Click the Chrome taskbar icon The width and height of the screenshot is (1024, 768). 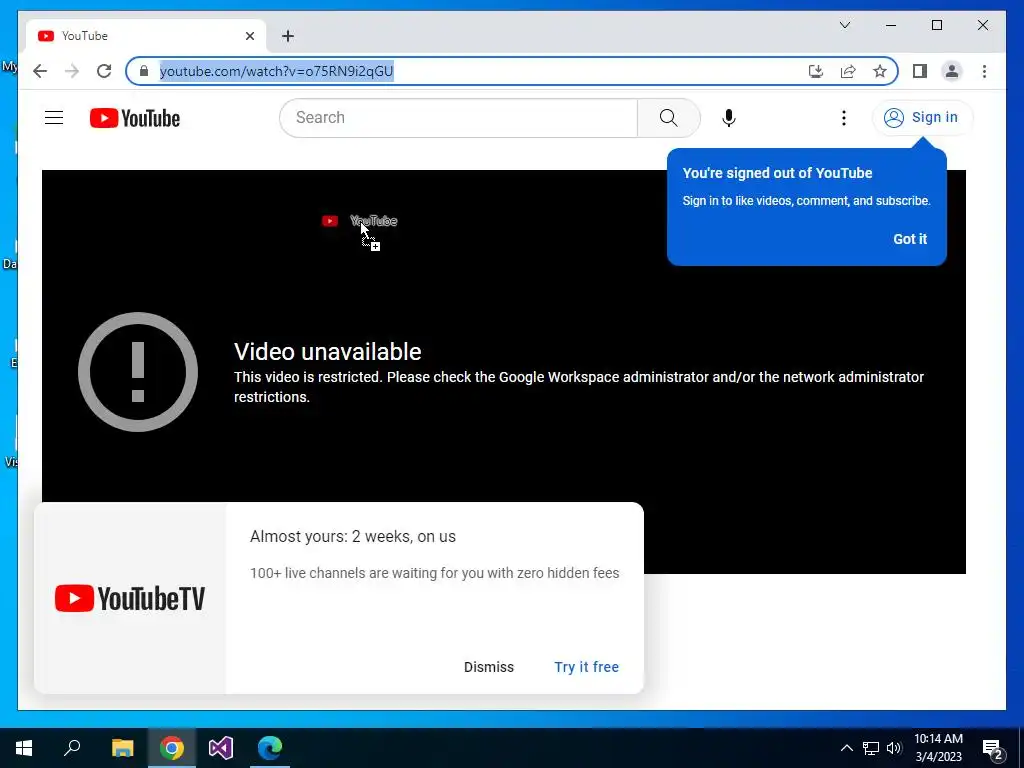172,748
